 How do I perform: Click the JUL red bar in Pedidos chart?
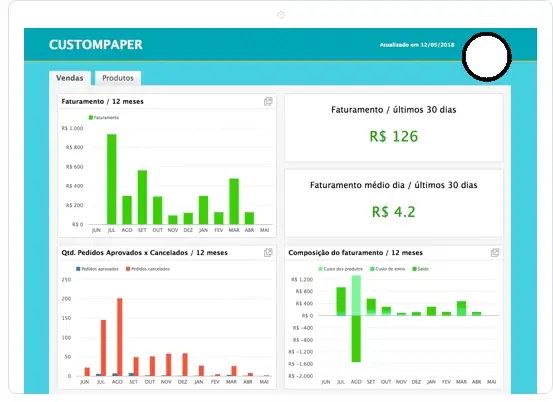coord(103,348)
